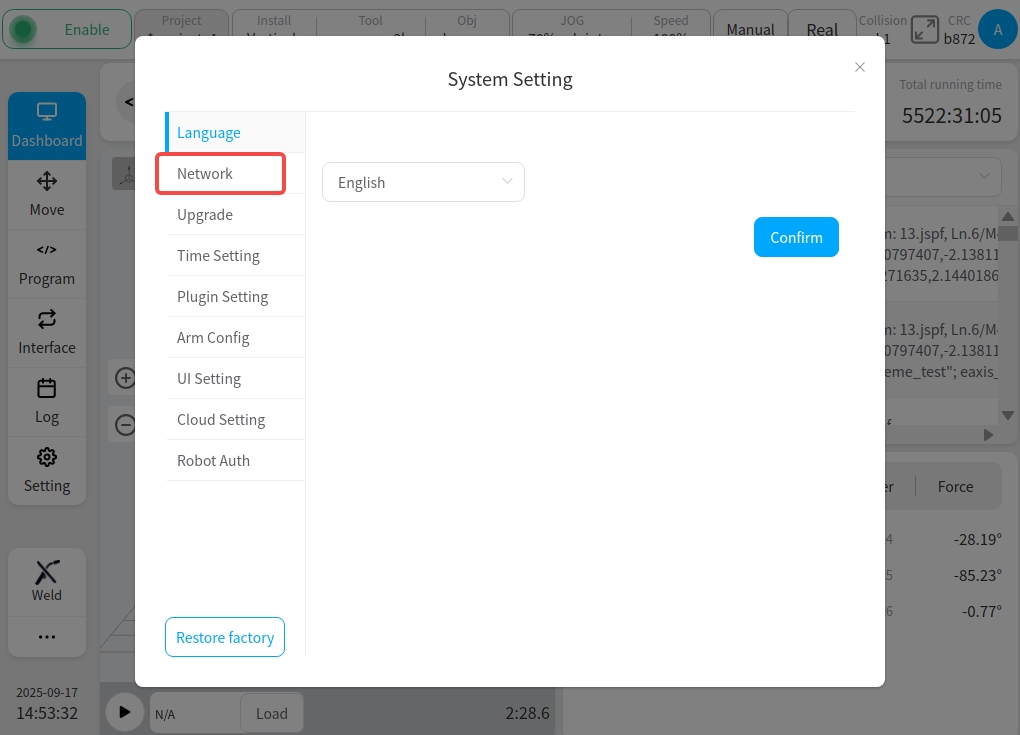Expand the English language dropdown
The width and height of the screenshot is (1020, 735).
point(423,182)
